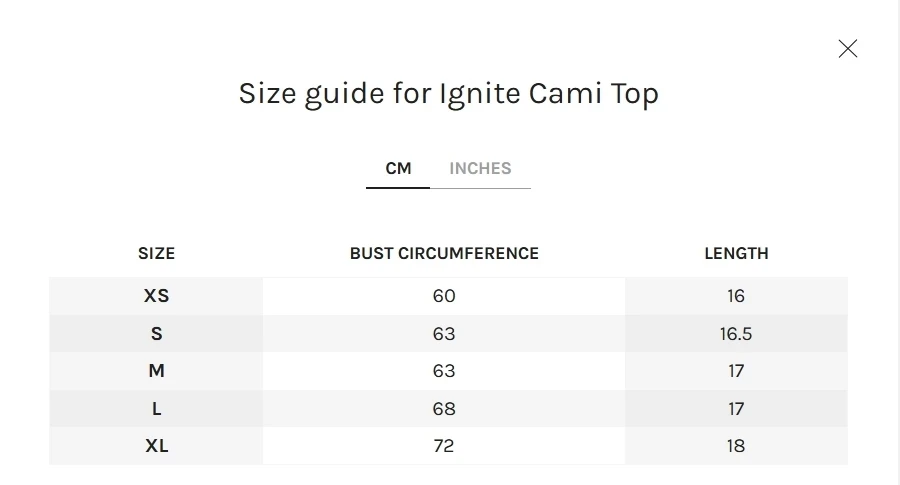900x485 pixels.
Task: Select the S size row label
Action: point(156,334)
